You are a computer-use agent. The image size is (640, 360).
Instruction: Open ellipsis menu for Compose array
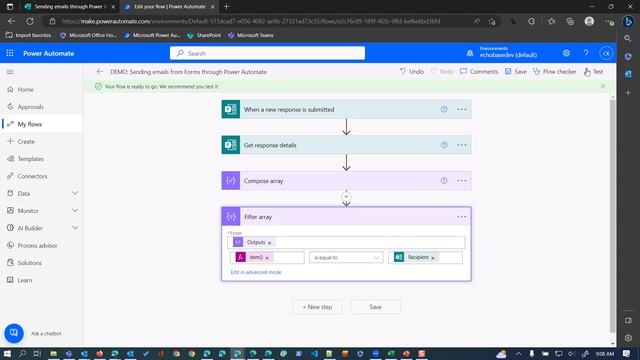click(x=462, y=181)
